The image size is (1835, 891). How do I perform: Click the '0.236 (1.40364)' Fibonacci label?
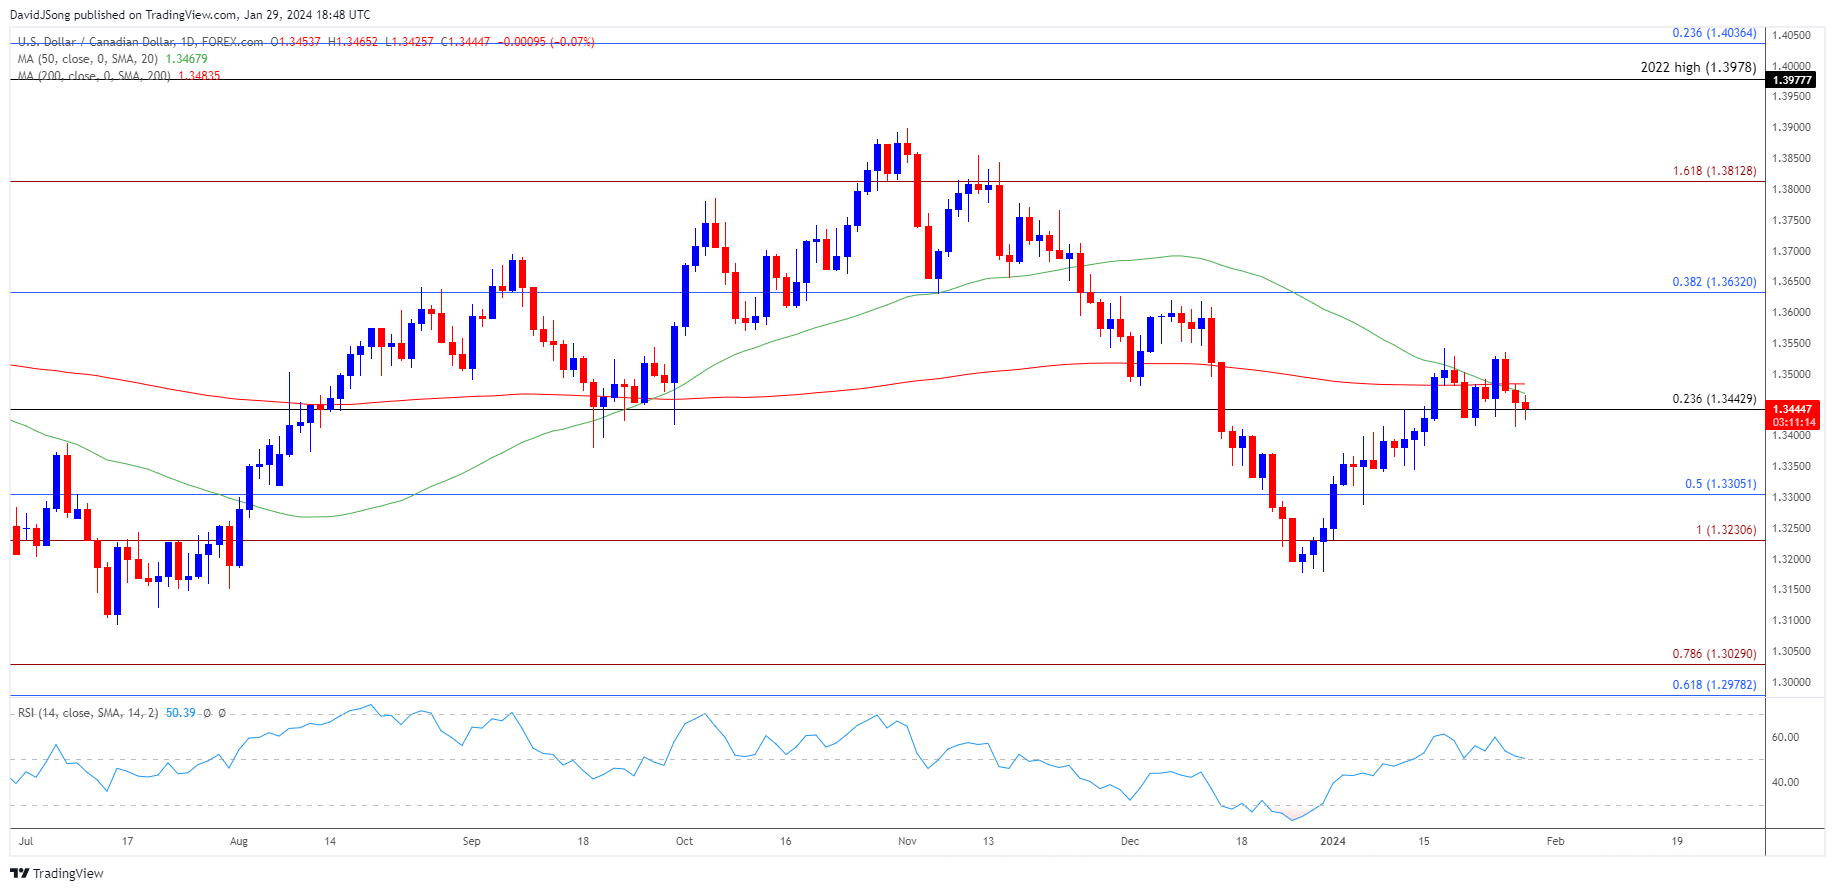(1714, 33)
